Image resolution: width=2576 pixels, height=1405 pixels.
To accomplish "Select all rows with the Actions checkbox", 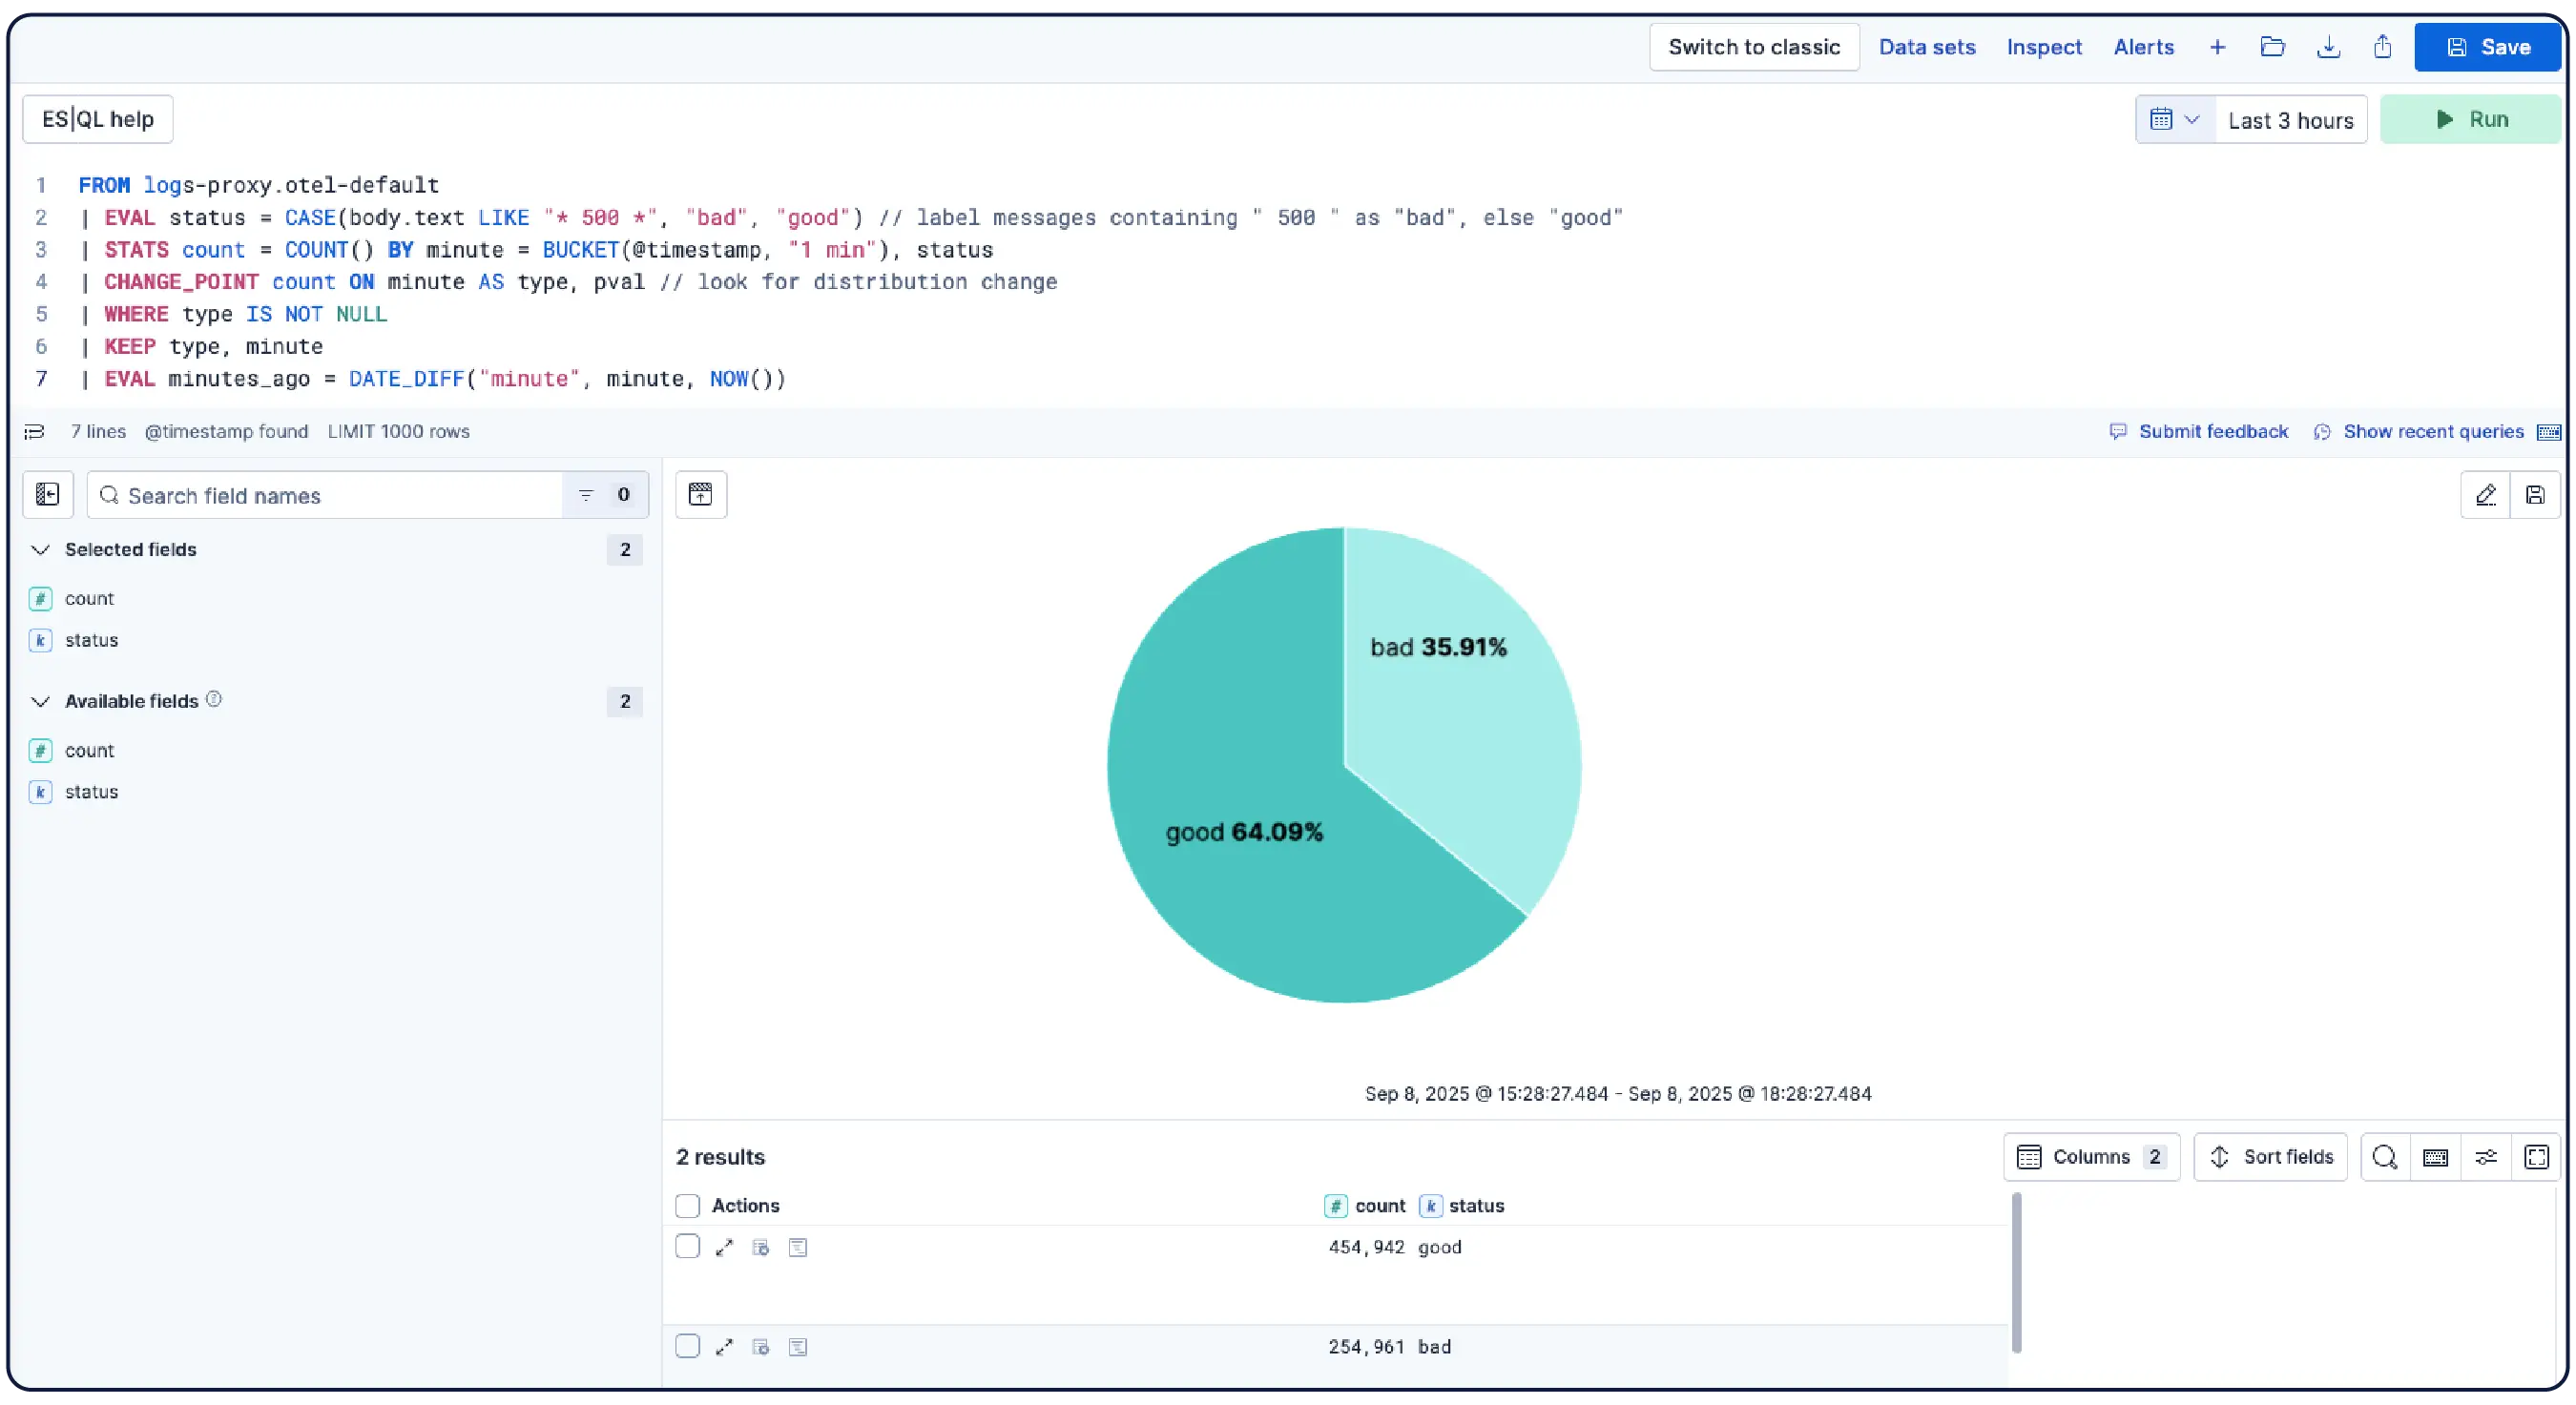I will pos(688,1206).
